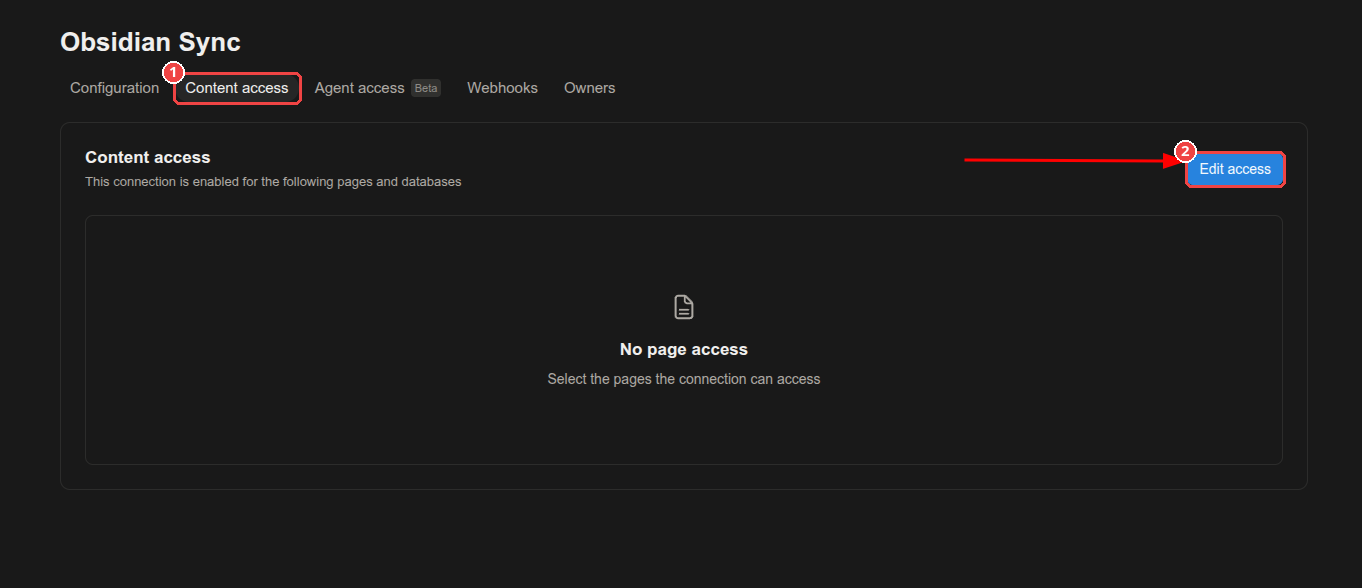
Task: Click the page document icon above No page access
Action: [684, 307]
